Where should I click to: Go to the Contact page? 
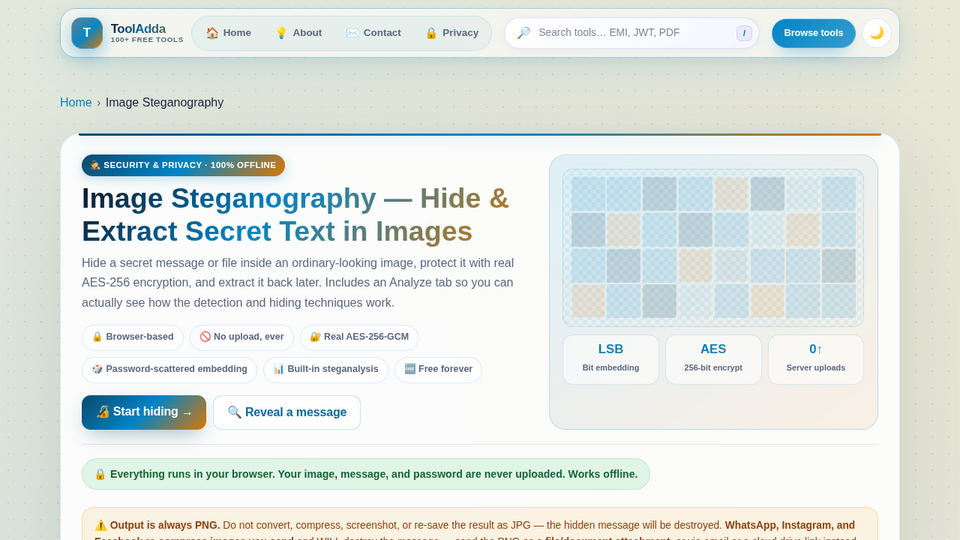point(373,33)
